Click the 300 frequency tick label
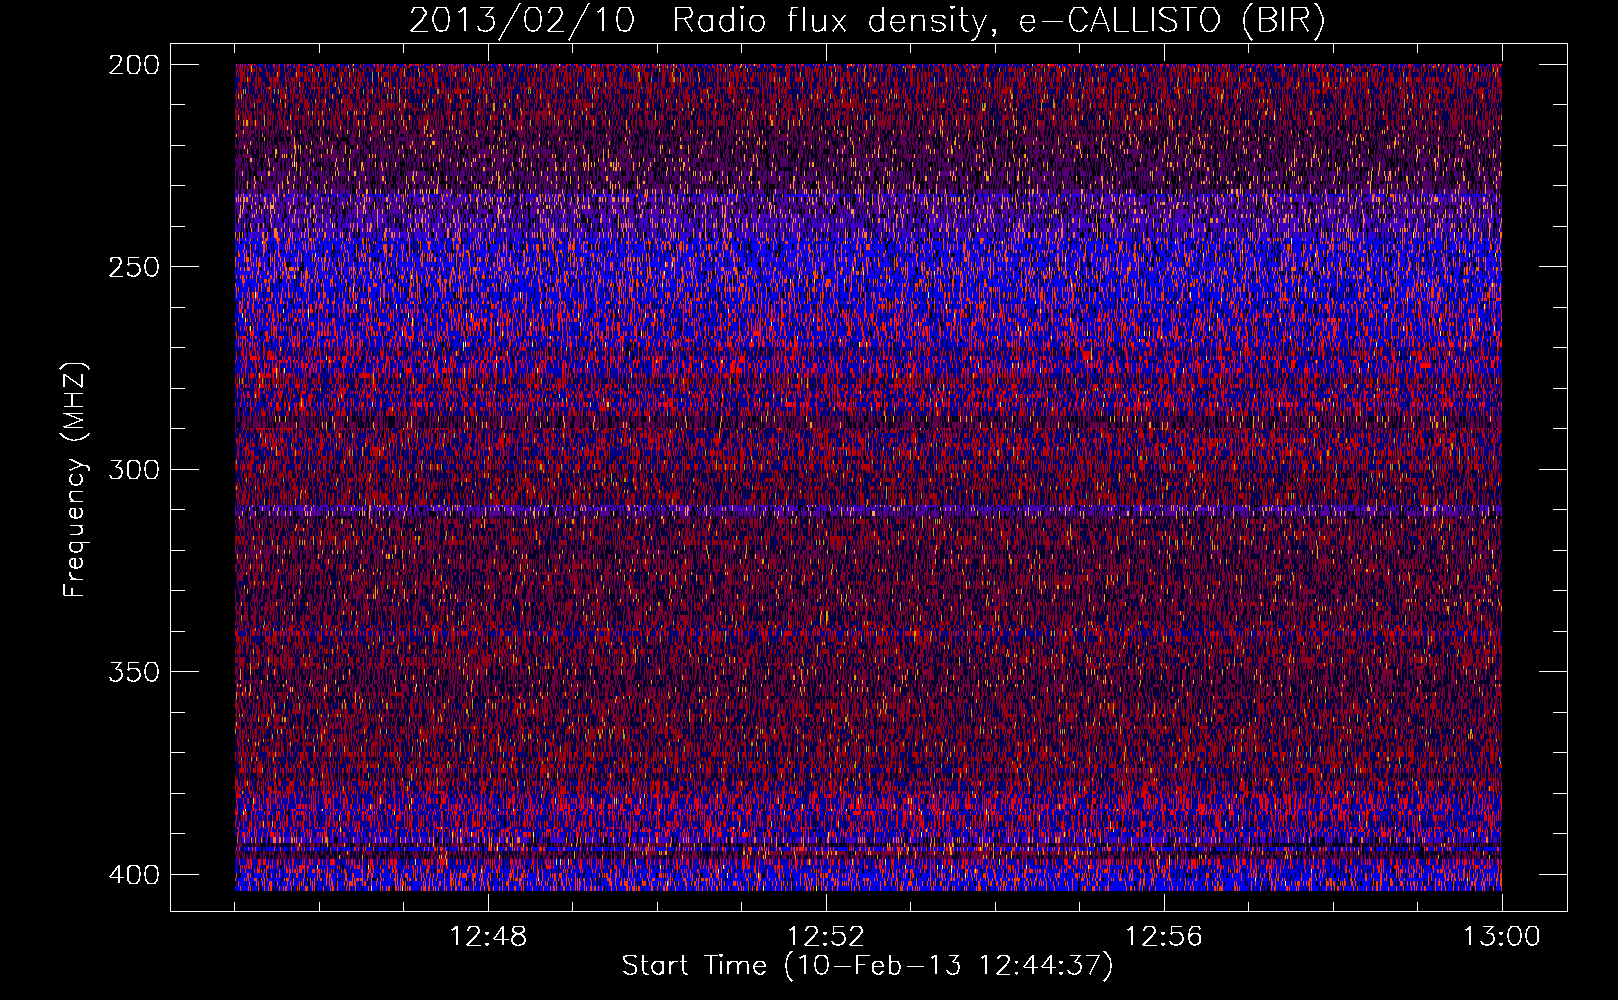Viewport: 1618px width, 1000px height. pos(134,469)
